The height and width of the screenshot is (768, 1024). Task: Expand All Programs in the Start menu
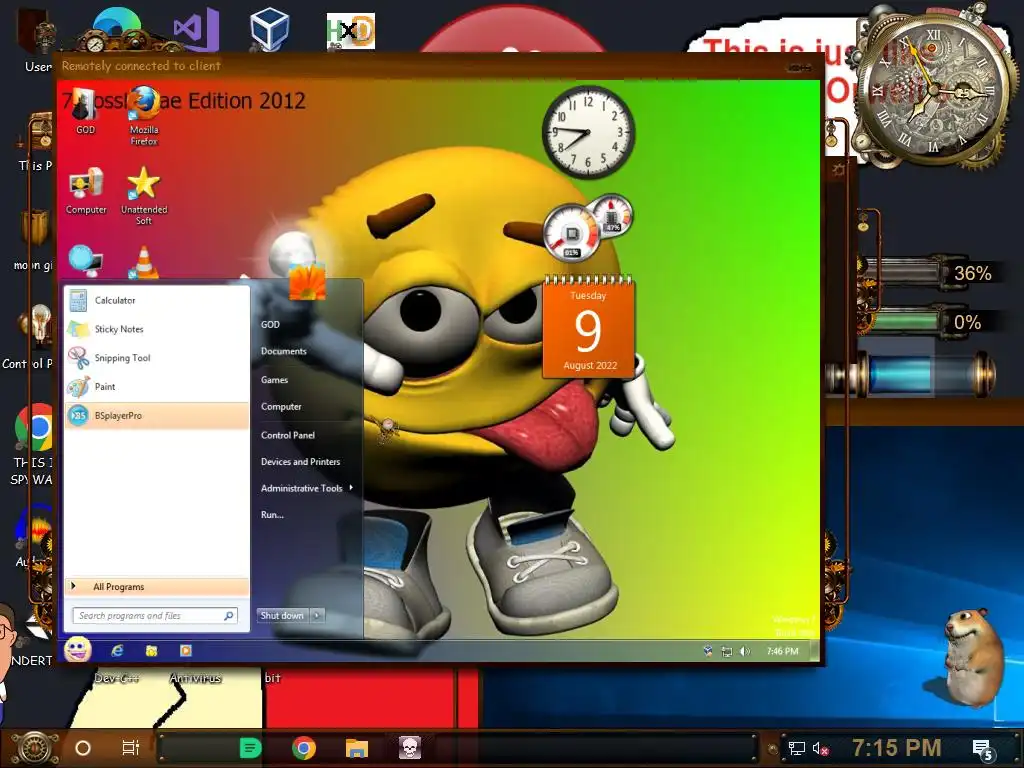[x=157, y=586]
